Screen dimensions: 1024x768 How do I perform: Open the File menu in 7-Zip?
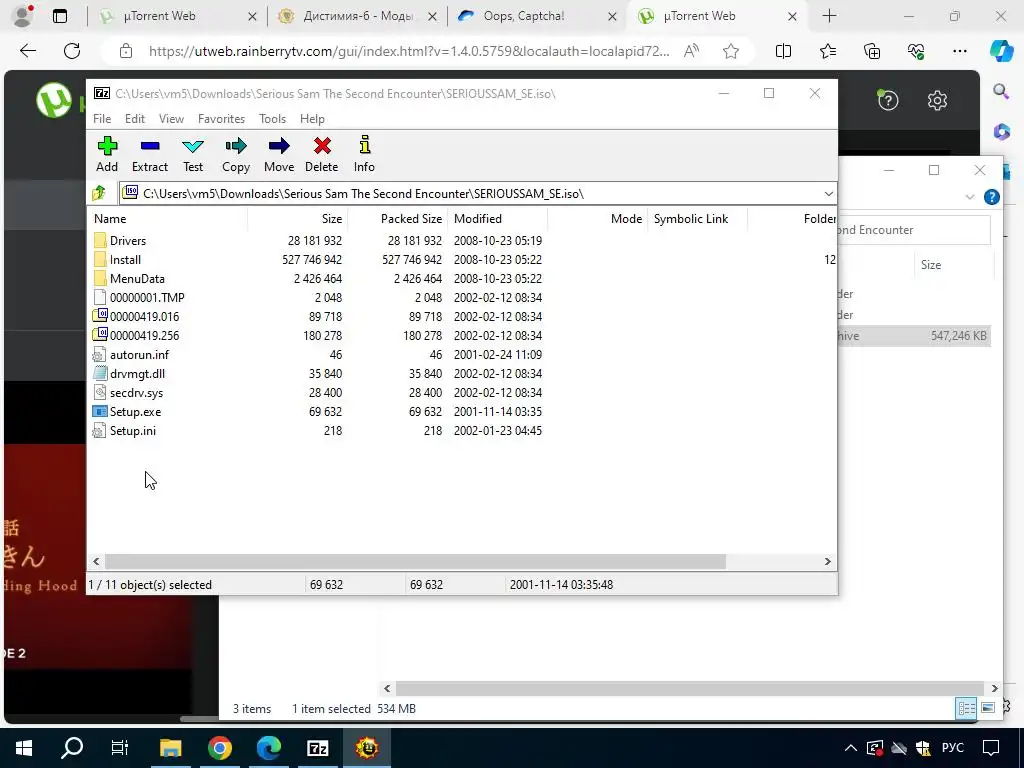(102, 119)
